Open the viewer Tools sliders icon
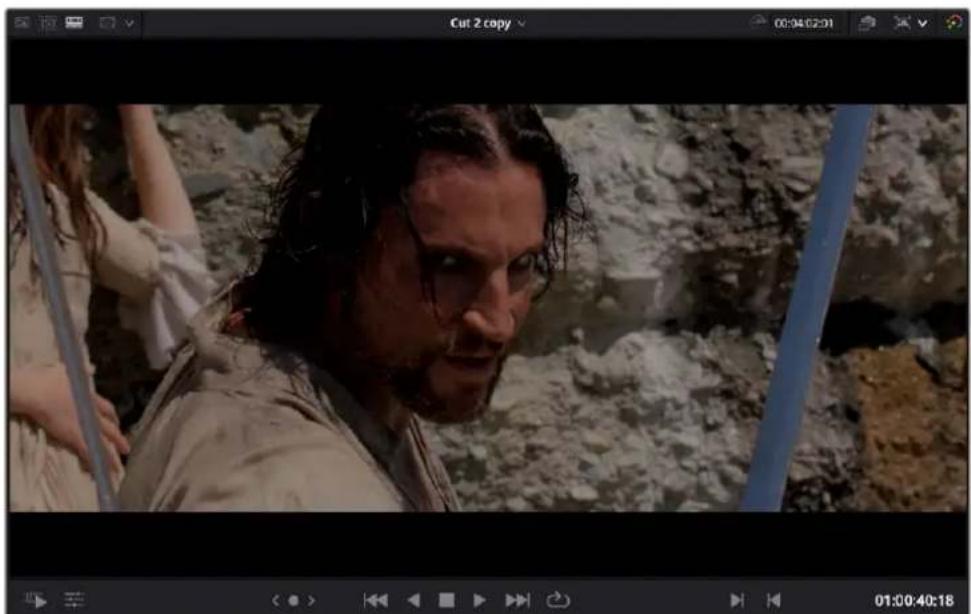The height and width of the screenshot is (614, 971). (x=74, y=599)
